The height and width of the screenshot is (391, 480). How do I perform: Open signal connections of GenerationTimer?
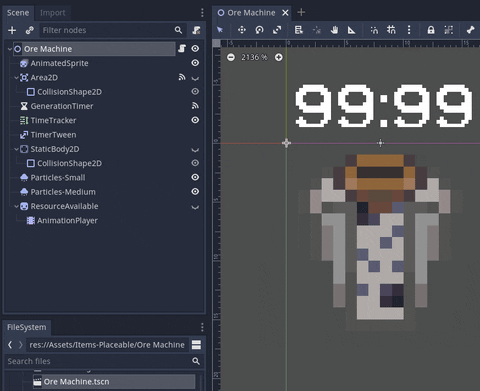point(195,106)
